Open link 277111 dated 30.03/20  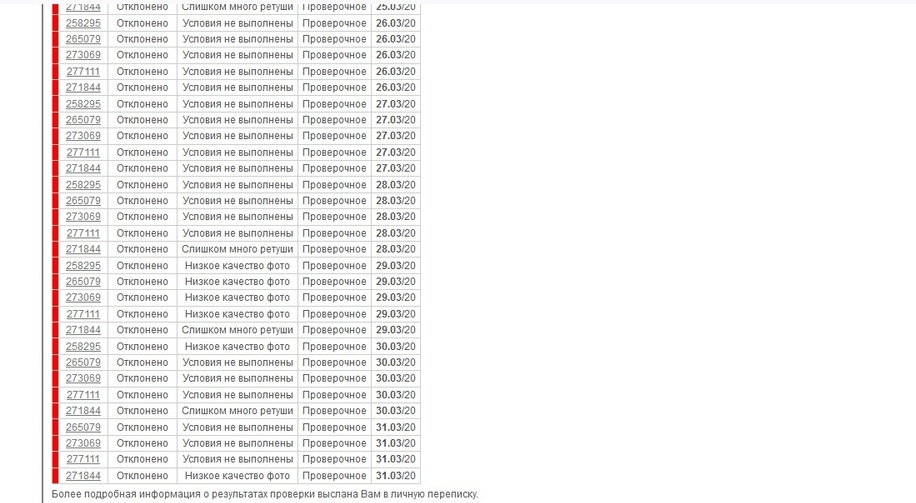[83, 395]
